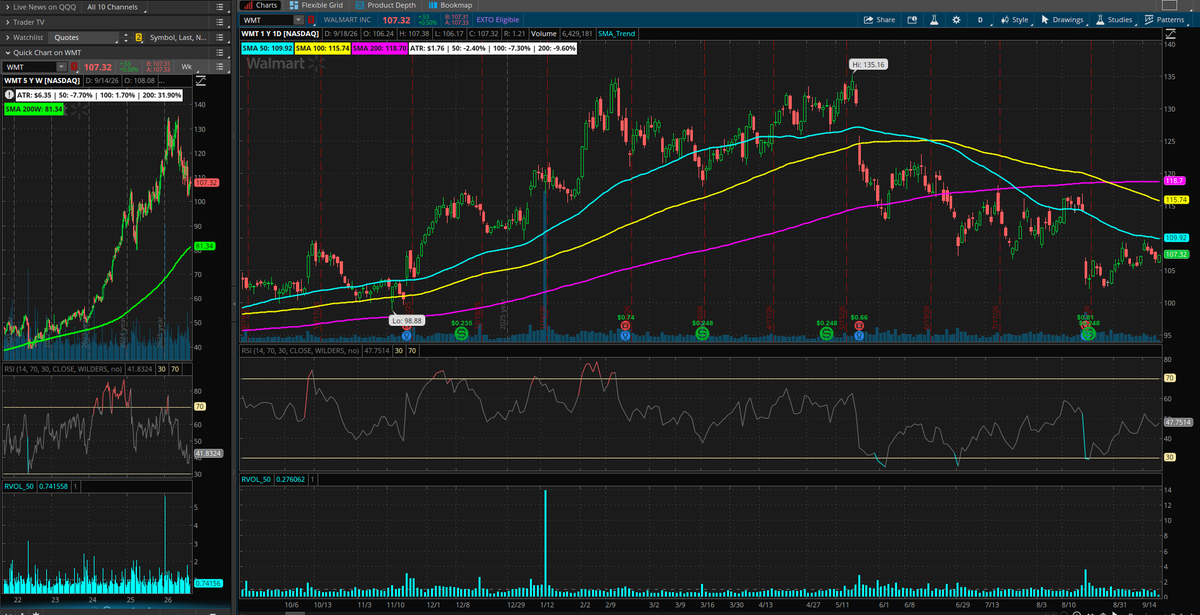Click the ATR warning icon in quick chart

click(x=8, y=94)
